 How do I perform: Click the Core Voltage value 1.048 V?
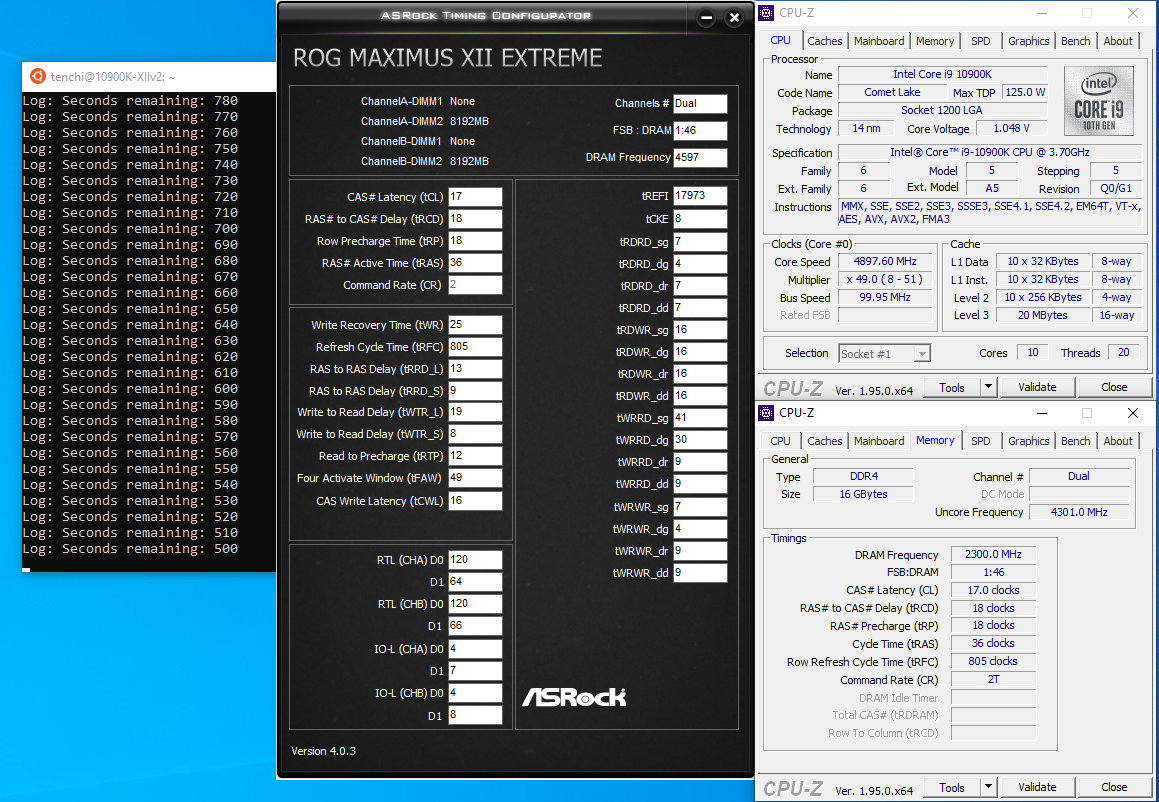(x=1011, y=129)
